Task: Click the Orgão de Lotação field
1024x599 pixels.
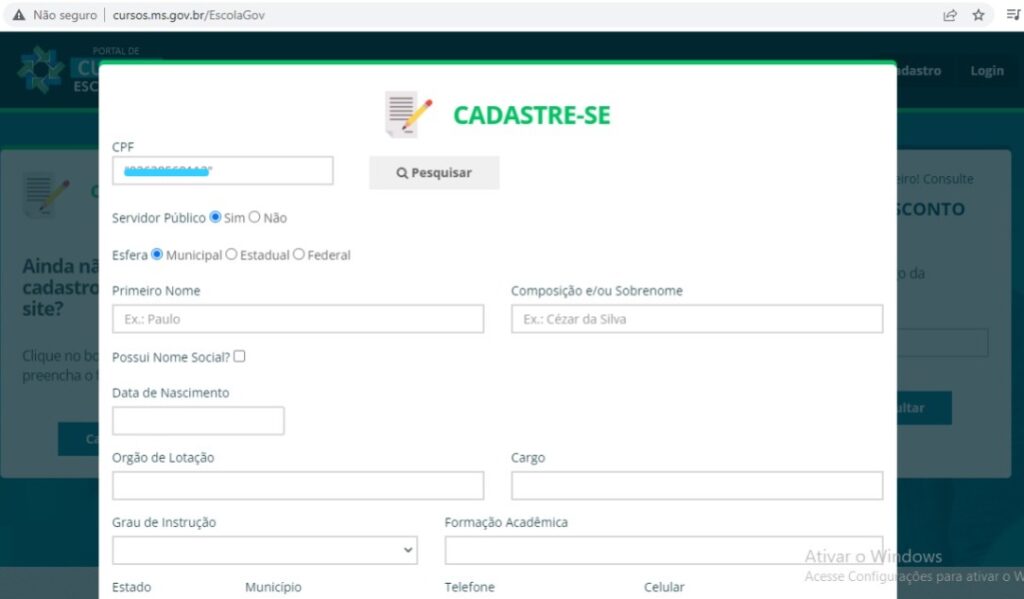Action: point(298,485)
